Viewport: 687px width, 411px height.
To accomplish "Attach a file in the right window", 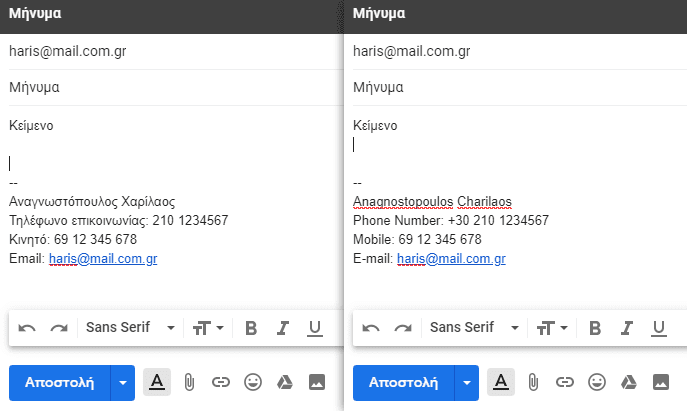I will coord(533,383).
